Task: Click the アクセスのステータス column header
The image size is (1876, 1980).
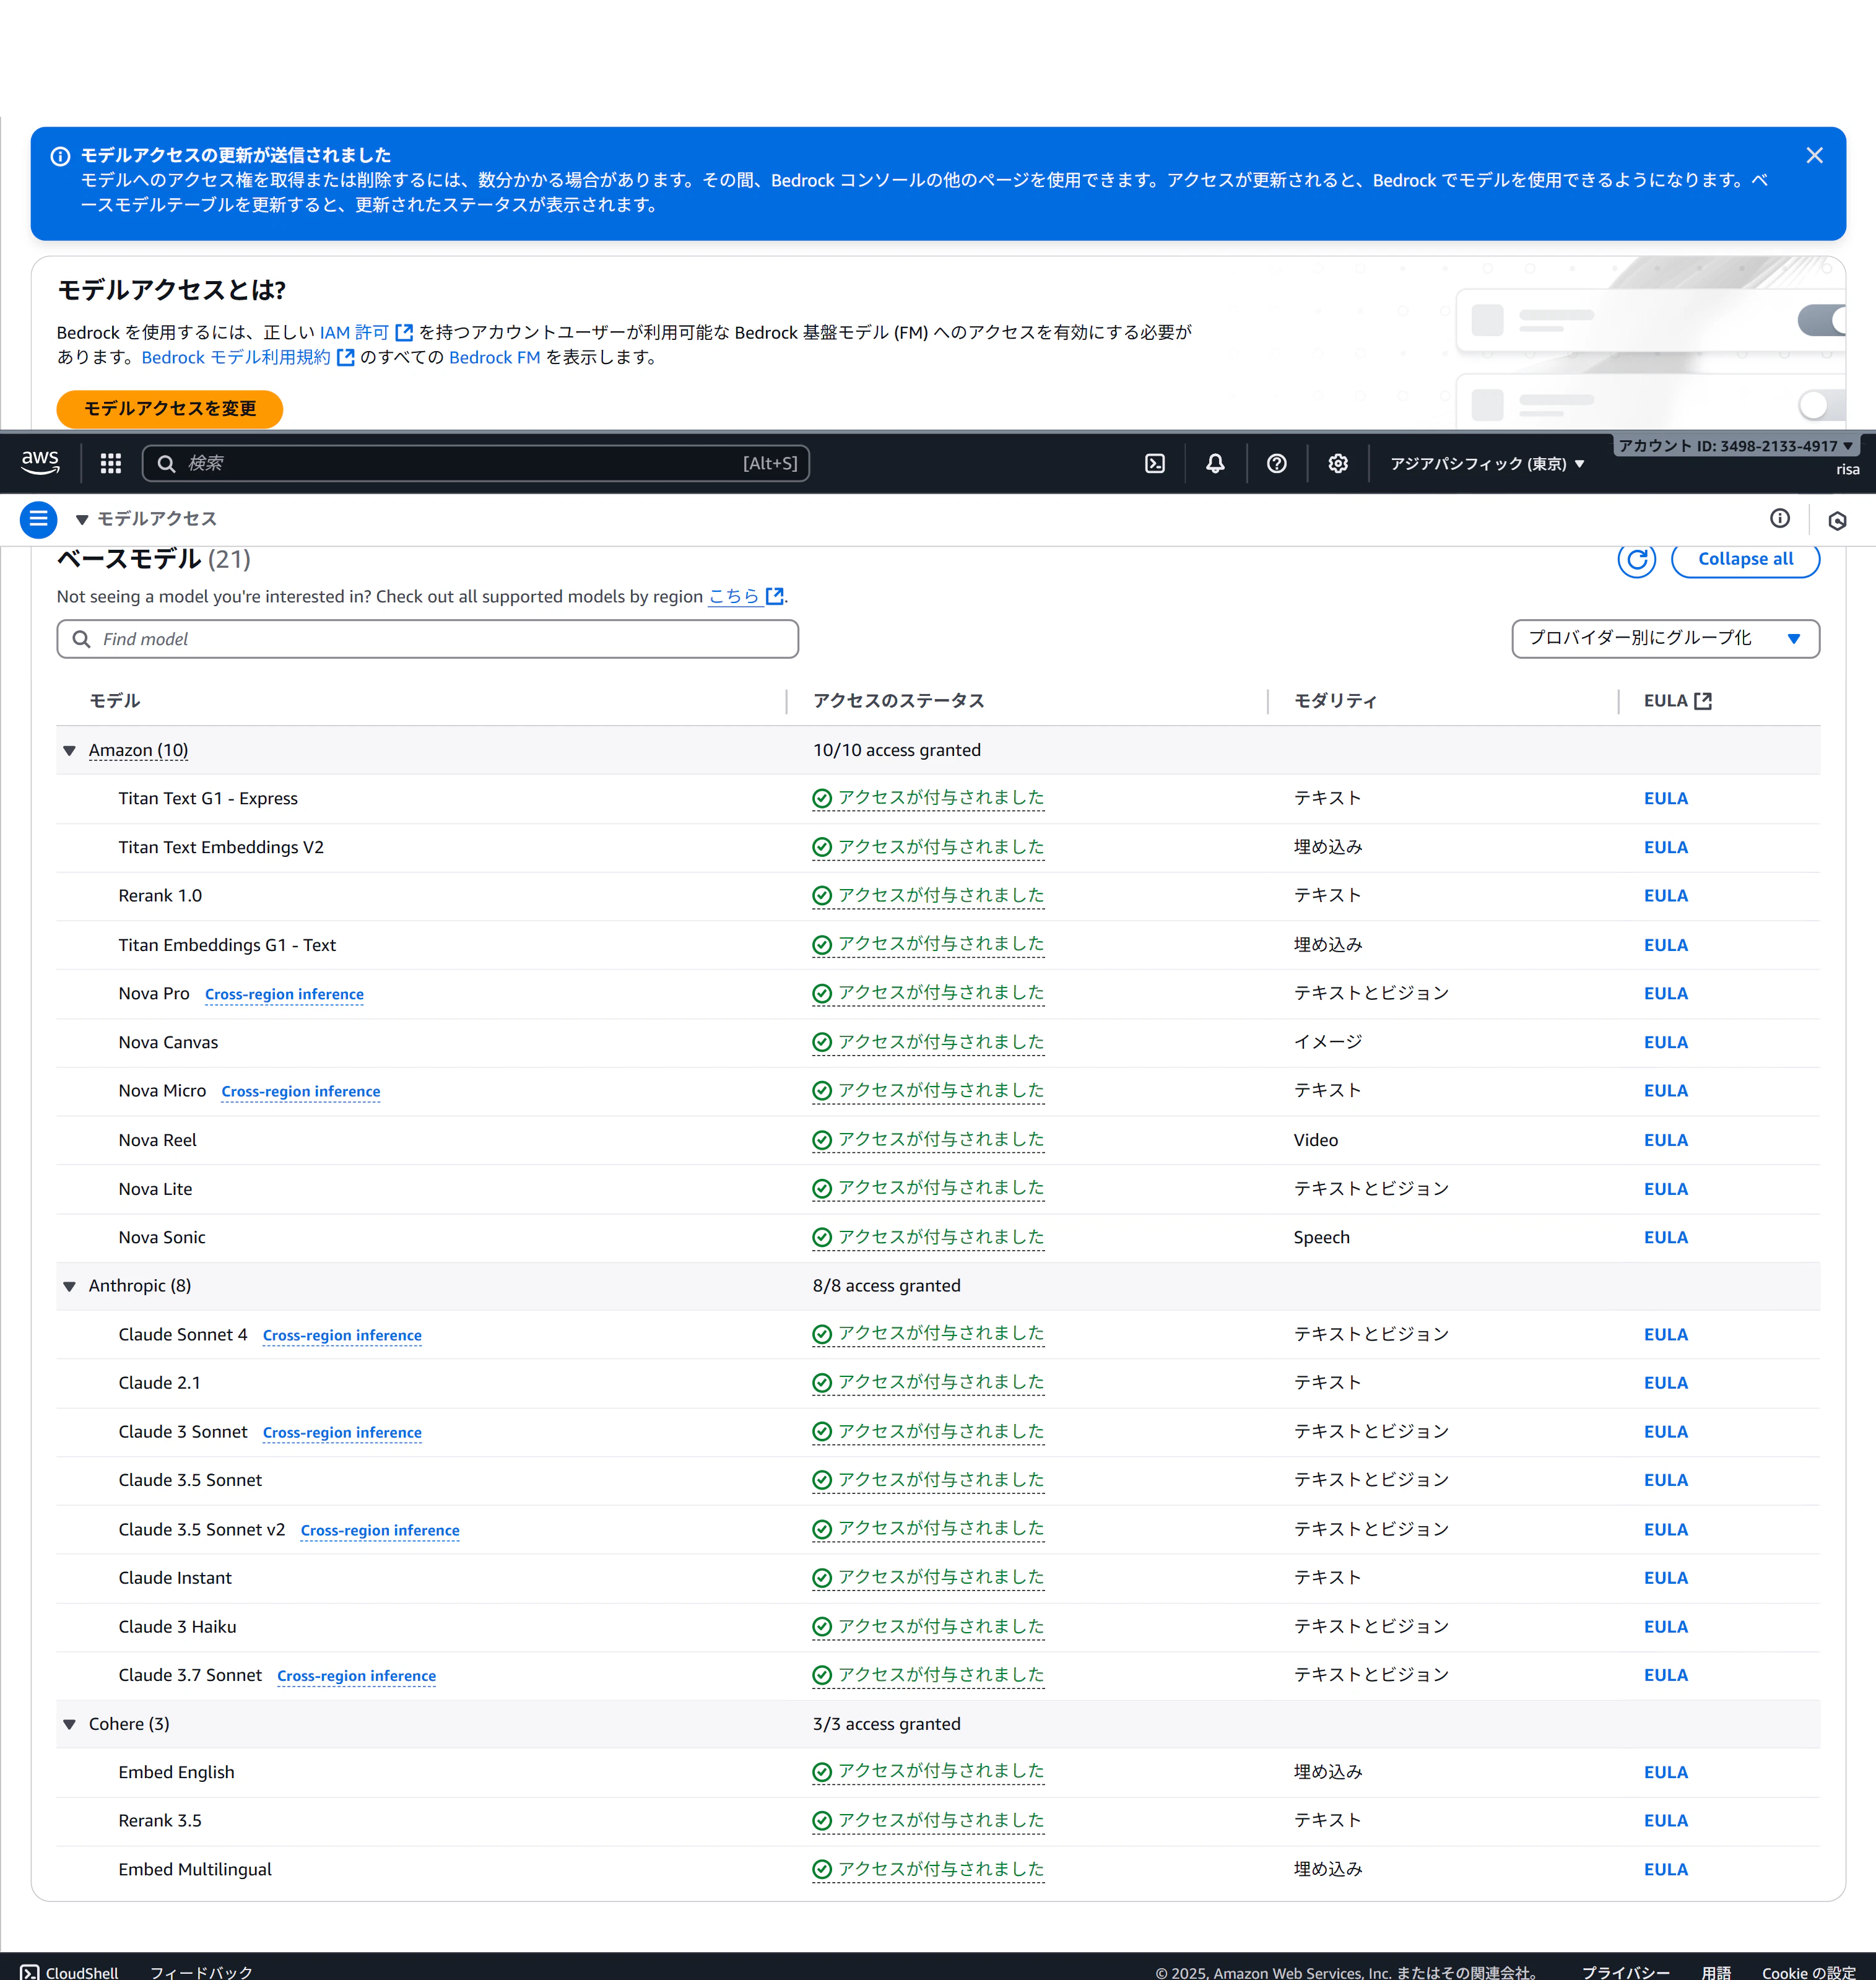Action: [x=898, y=701]
